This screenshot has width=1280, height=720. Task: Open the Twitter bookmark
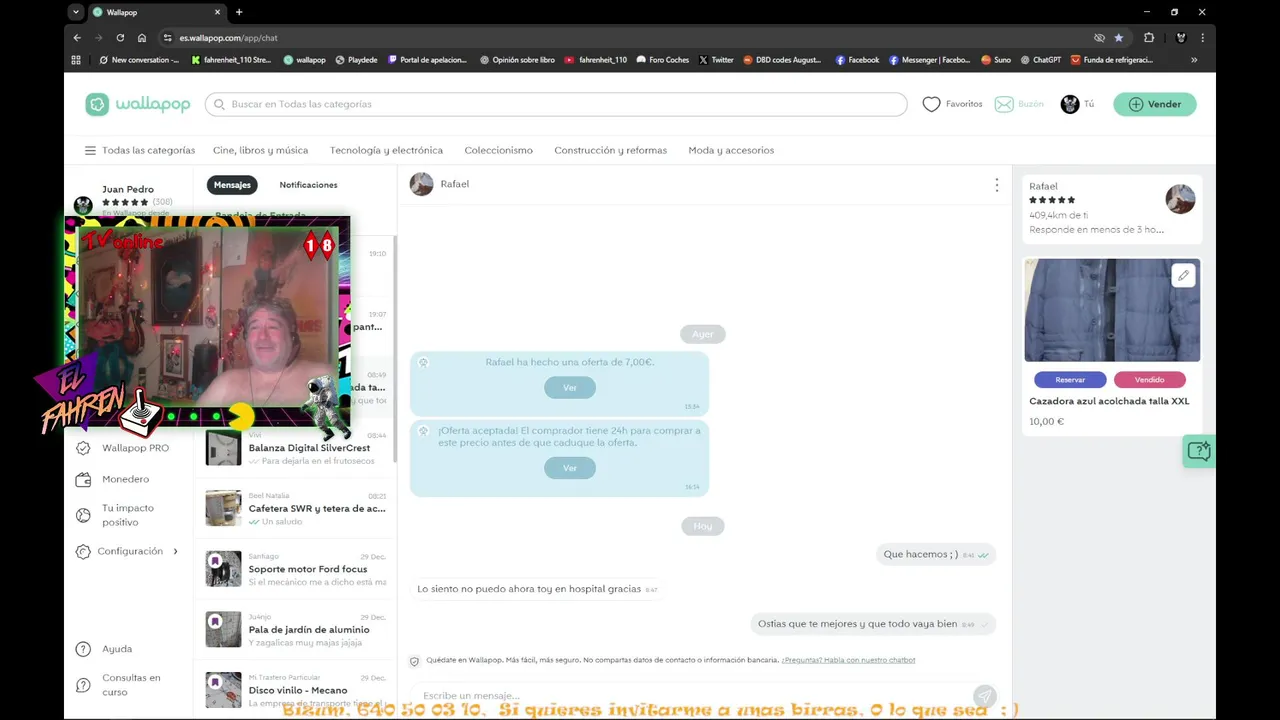click(x=716, y=60)
